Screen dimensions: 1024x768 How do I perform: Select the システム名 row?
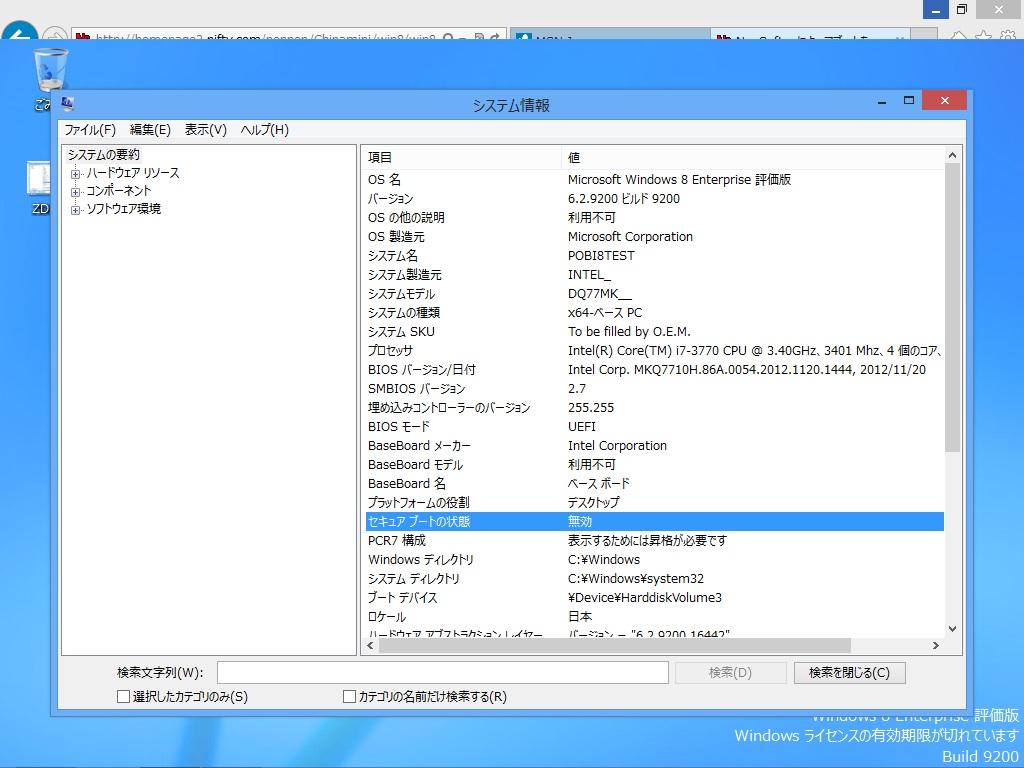click(653, 255)
